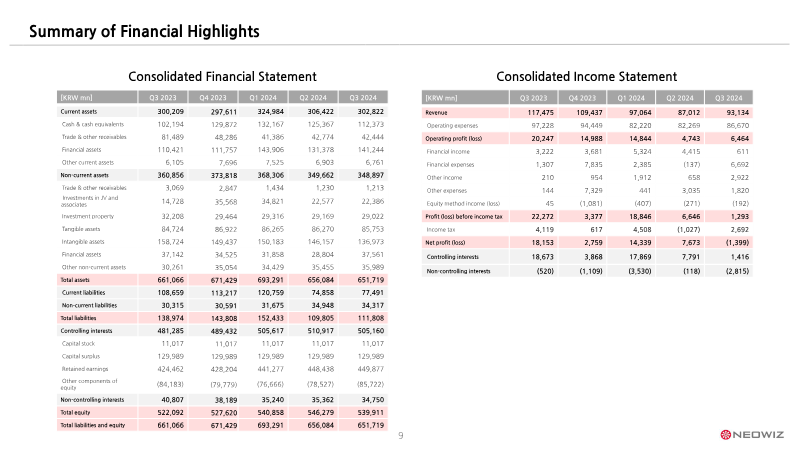This screenshot has width=800, height=450.
Task: Click the Revenue row label
Action: coord(436,113)
